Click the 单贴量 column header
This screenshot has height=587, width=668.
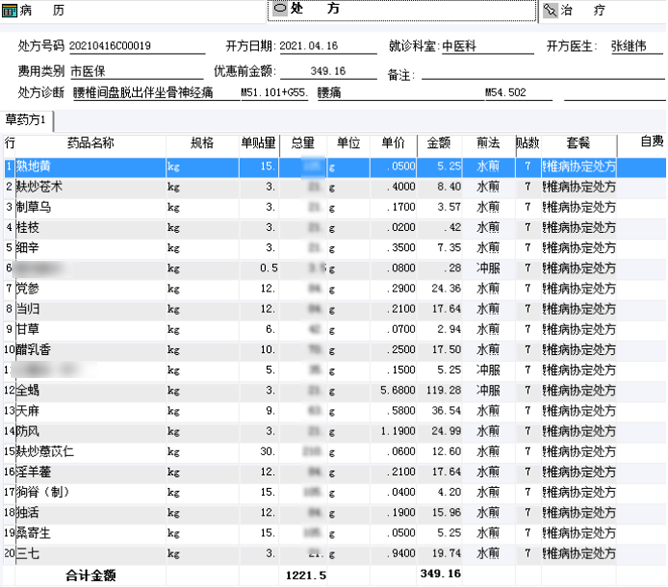pos(258,143)
